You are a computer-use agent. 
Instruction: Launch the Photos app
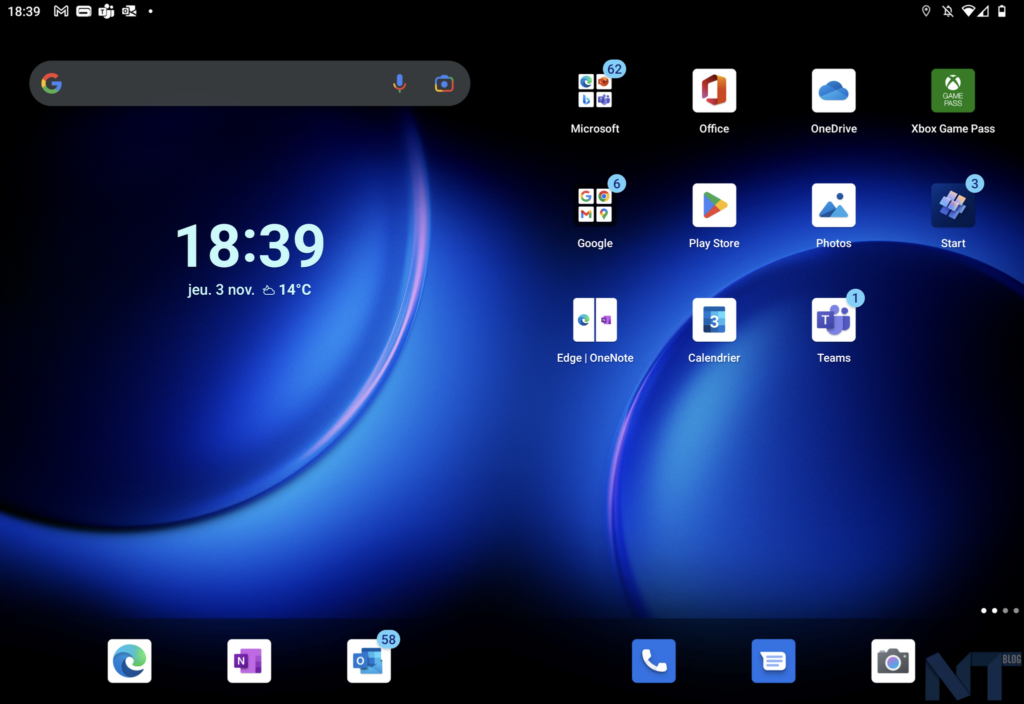coord(833,205)
